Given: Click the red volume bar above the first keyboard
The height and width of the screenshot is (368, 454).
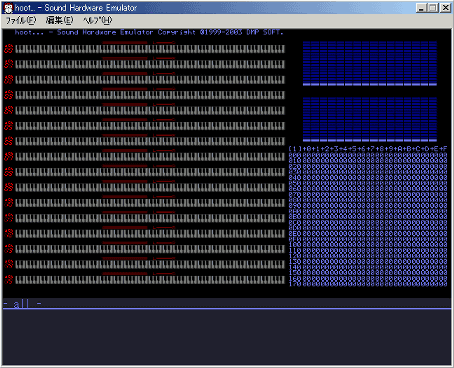Looking at the screenshot, I should click(x=125, y=43).
